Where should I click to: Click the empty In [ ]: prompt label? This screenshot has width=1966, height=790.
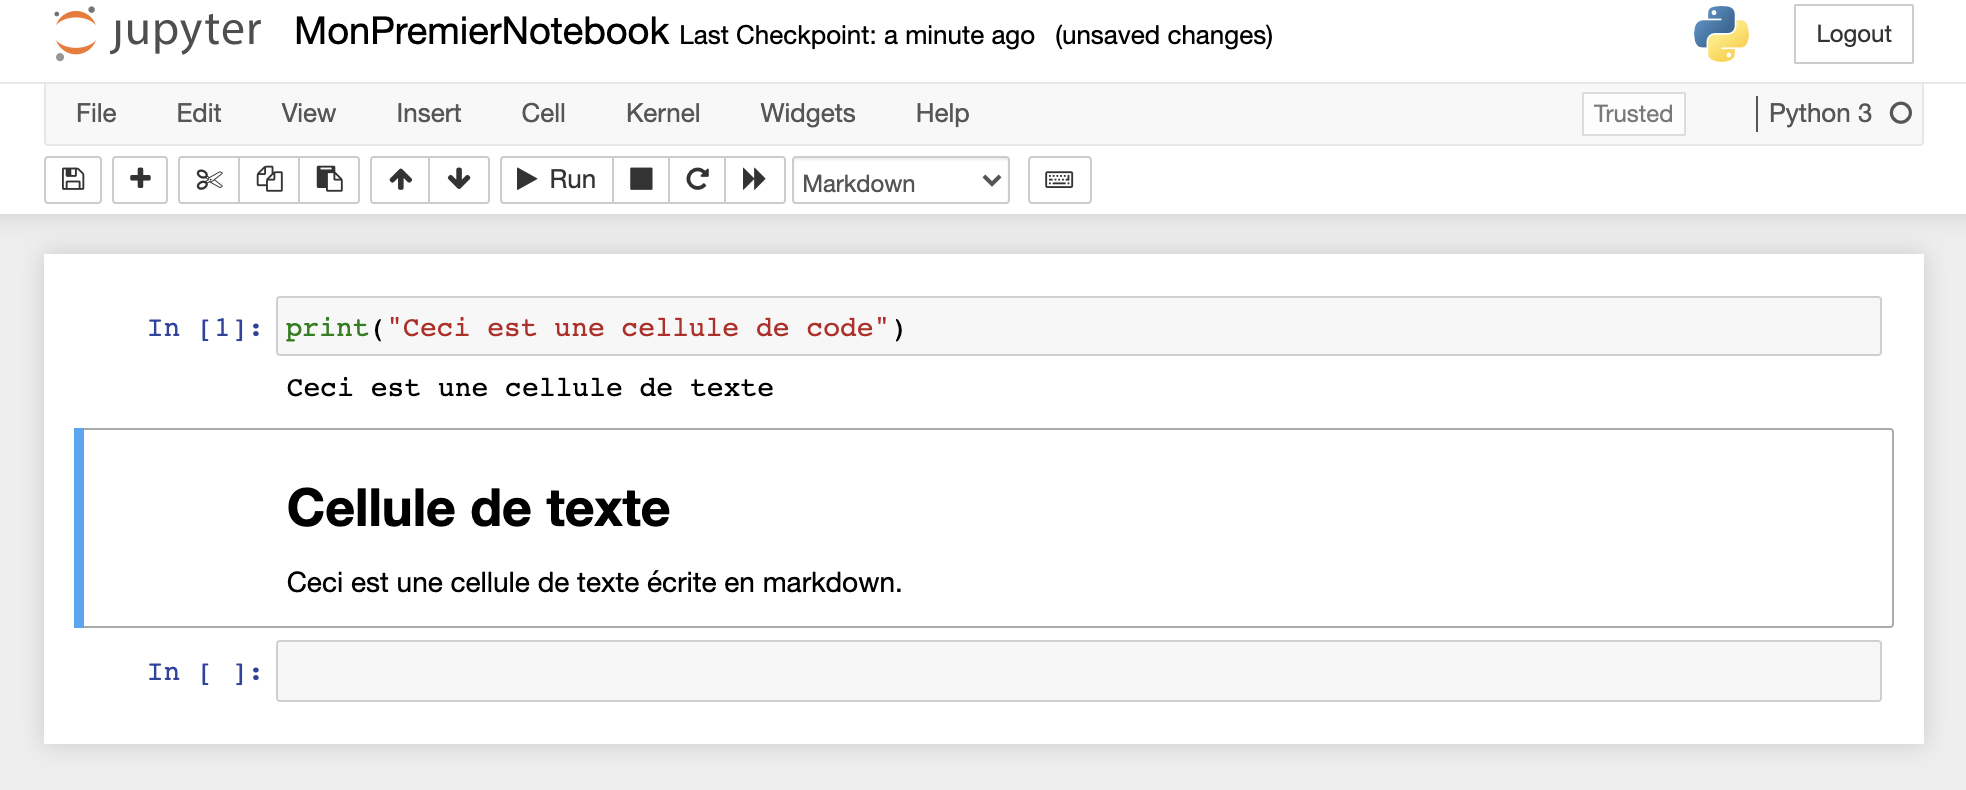[205, 672]
